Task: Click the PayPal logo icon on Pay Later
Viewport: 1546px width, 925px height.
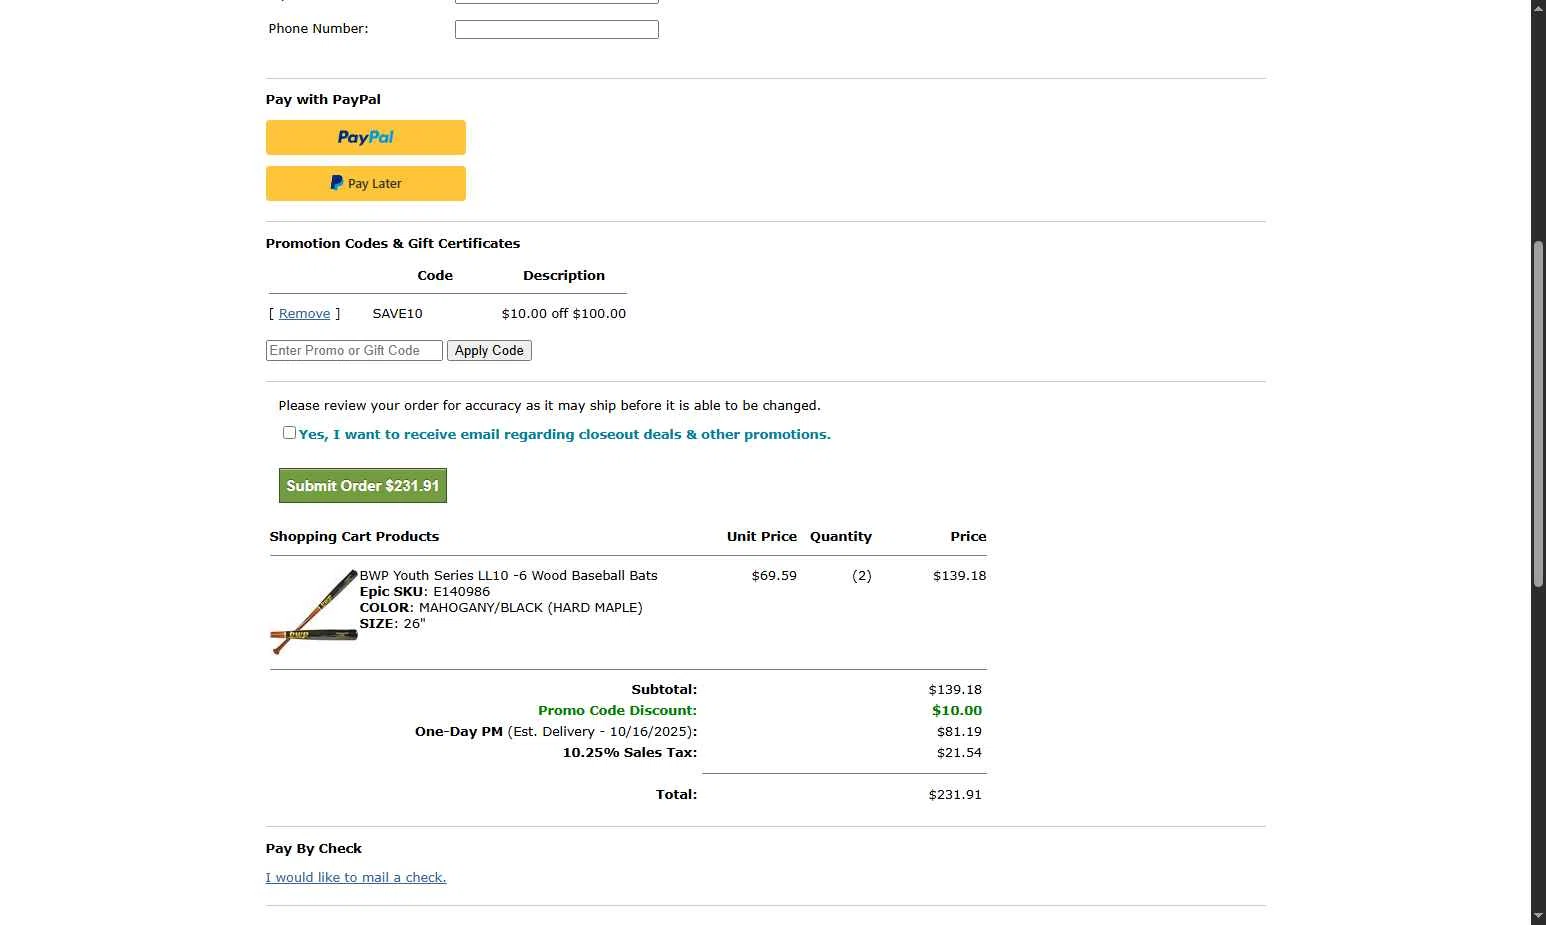Action: tap(337, 183)
